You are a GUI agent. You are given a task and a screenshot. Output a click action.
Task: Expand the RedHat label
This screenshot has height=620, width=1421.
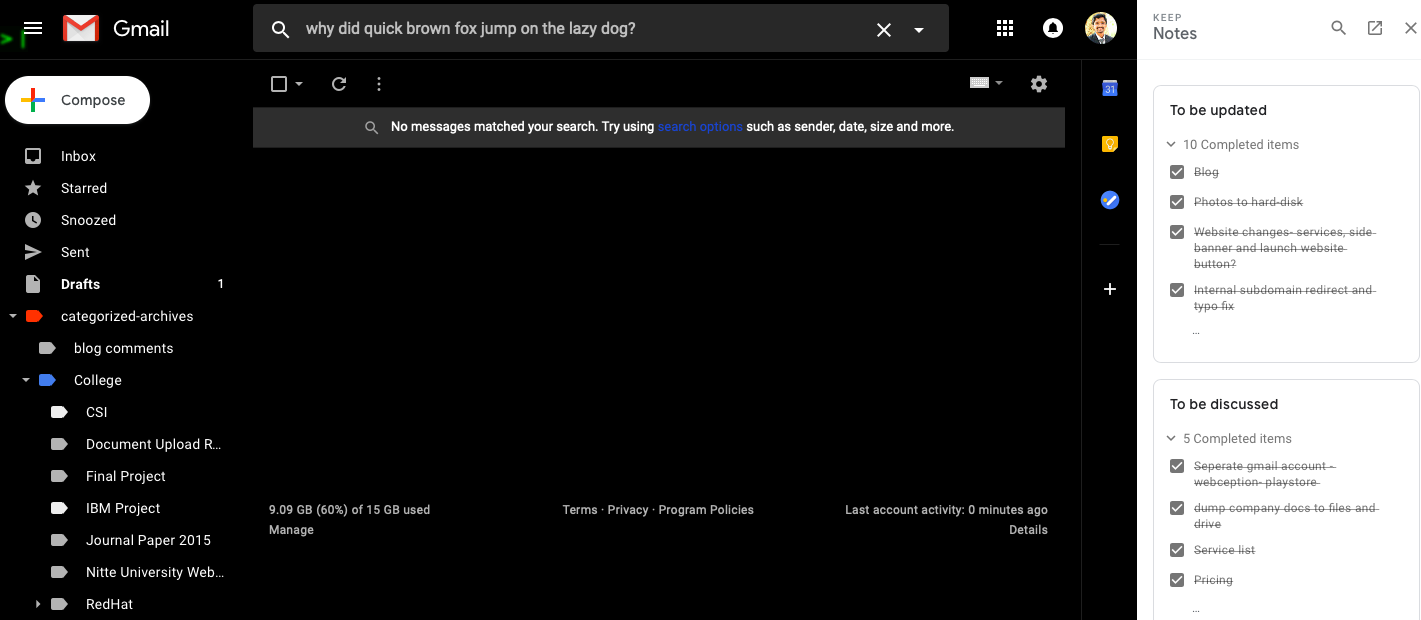[x=37, y=604]
